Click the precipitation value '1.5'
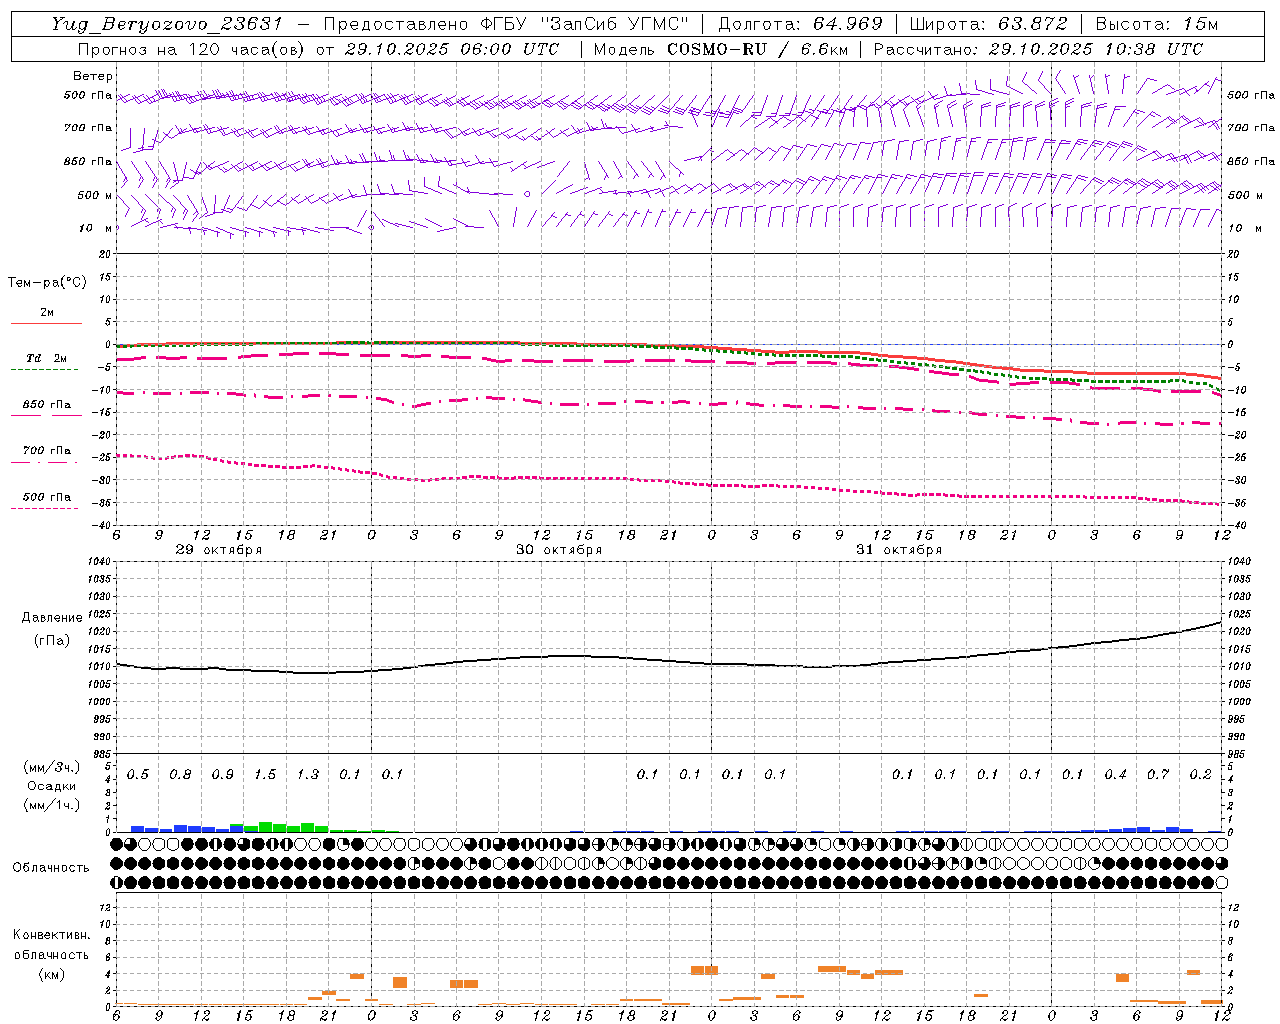The width and height of the screenshot is (1280, 1024). (265, 775)
